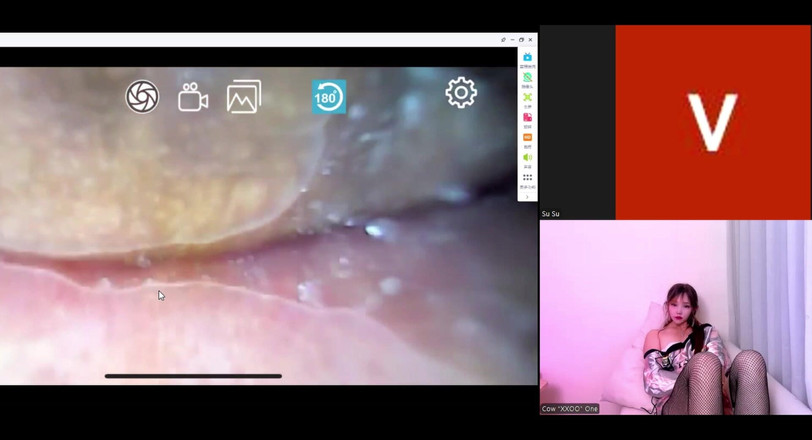This screenshot has height=440, width=812.
Task: Mute the green speaker sound icon
Action: pyautogui.click(x=527, y=157)
